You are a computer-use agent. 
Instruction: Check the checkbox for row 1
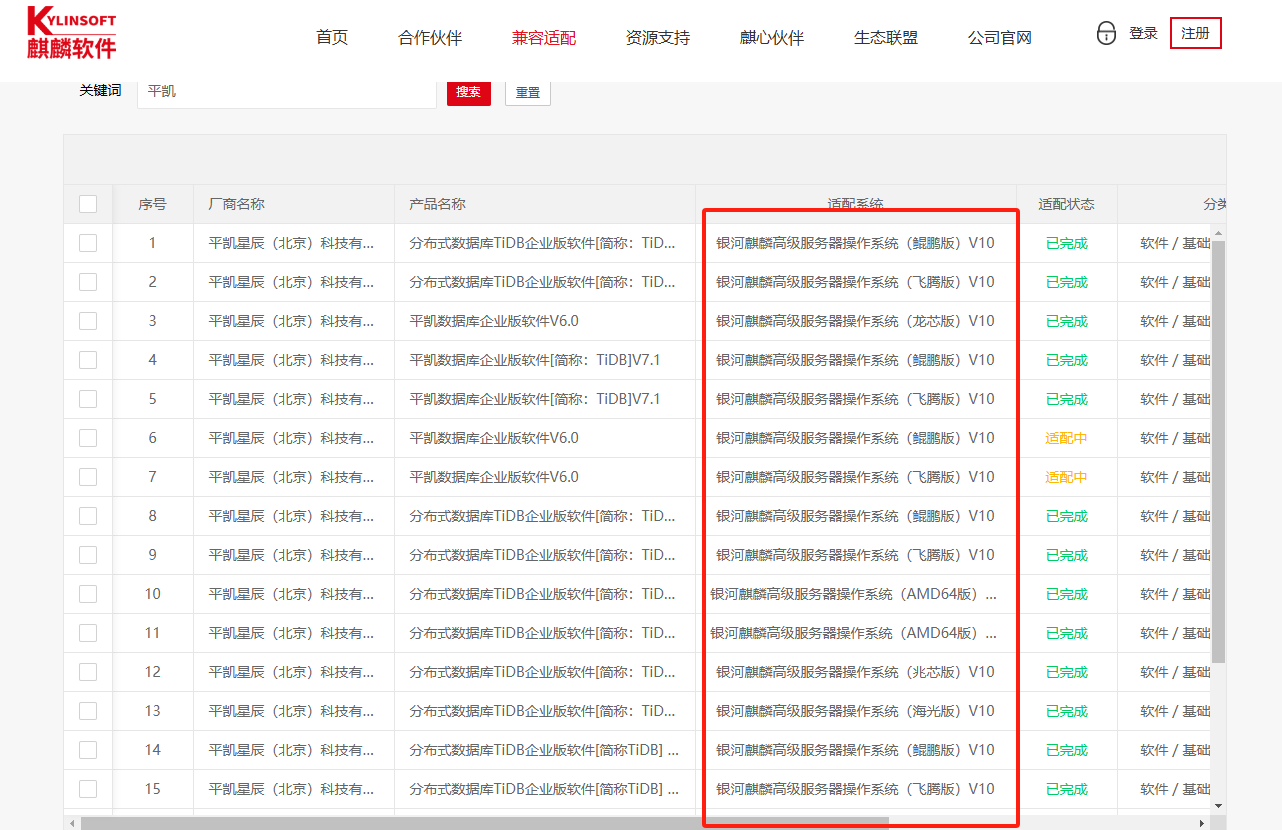coord(88,243)
